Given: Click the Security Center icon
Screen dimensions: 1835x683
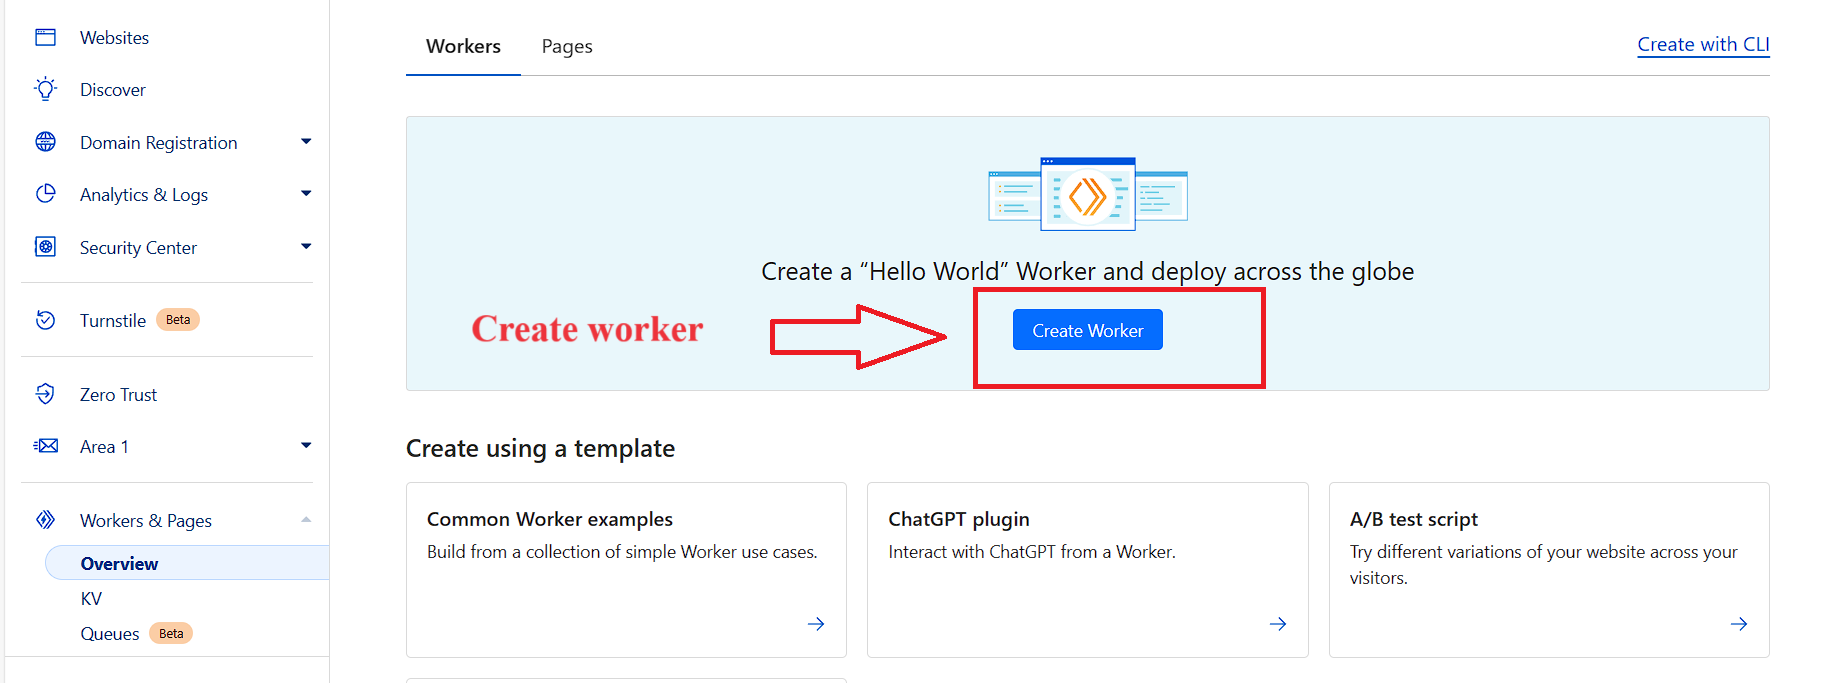Looking at the screenshot, I should 45,247.
